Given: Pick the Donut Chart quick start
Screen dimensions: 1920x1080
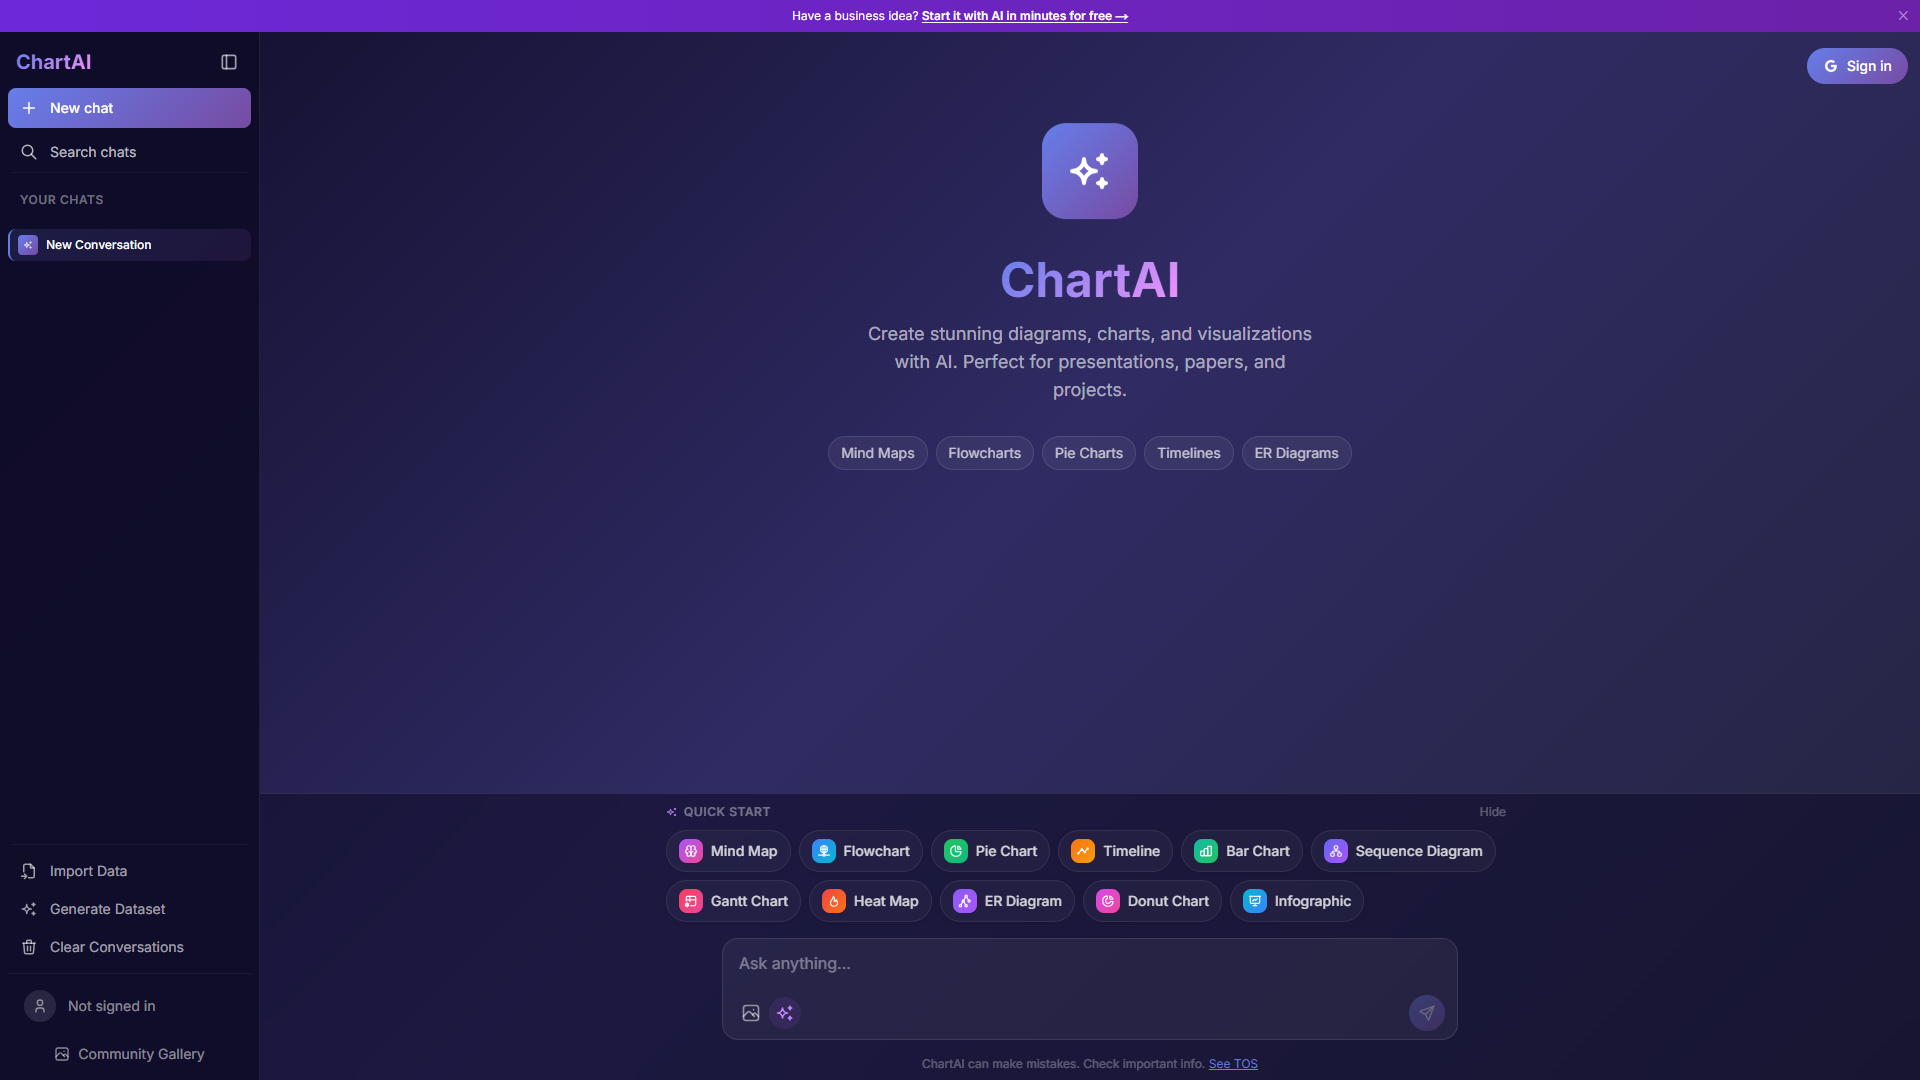Looking at the screenshot, I should (x=1152, y=901).
